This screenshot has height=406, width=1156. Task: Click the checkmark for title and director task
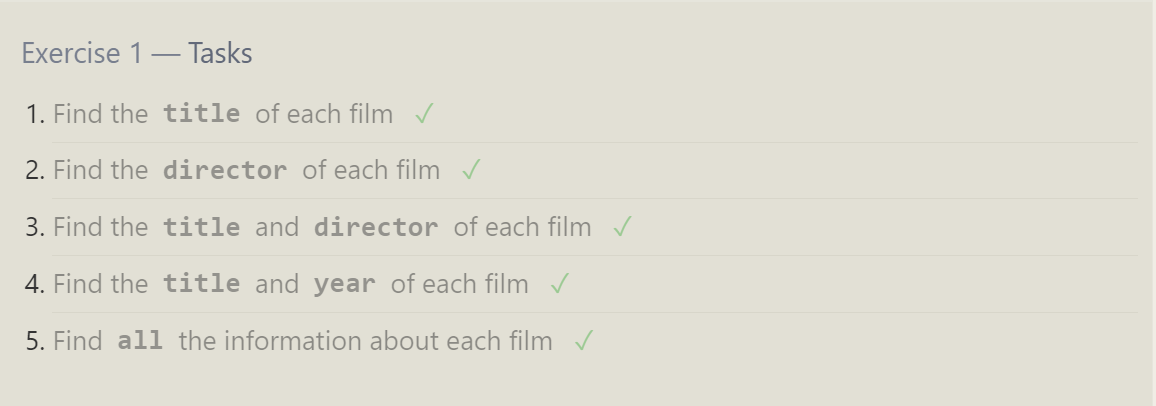click(622, 228)
